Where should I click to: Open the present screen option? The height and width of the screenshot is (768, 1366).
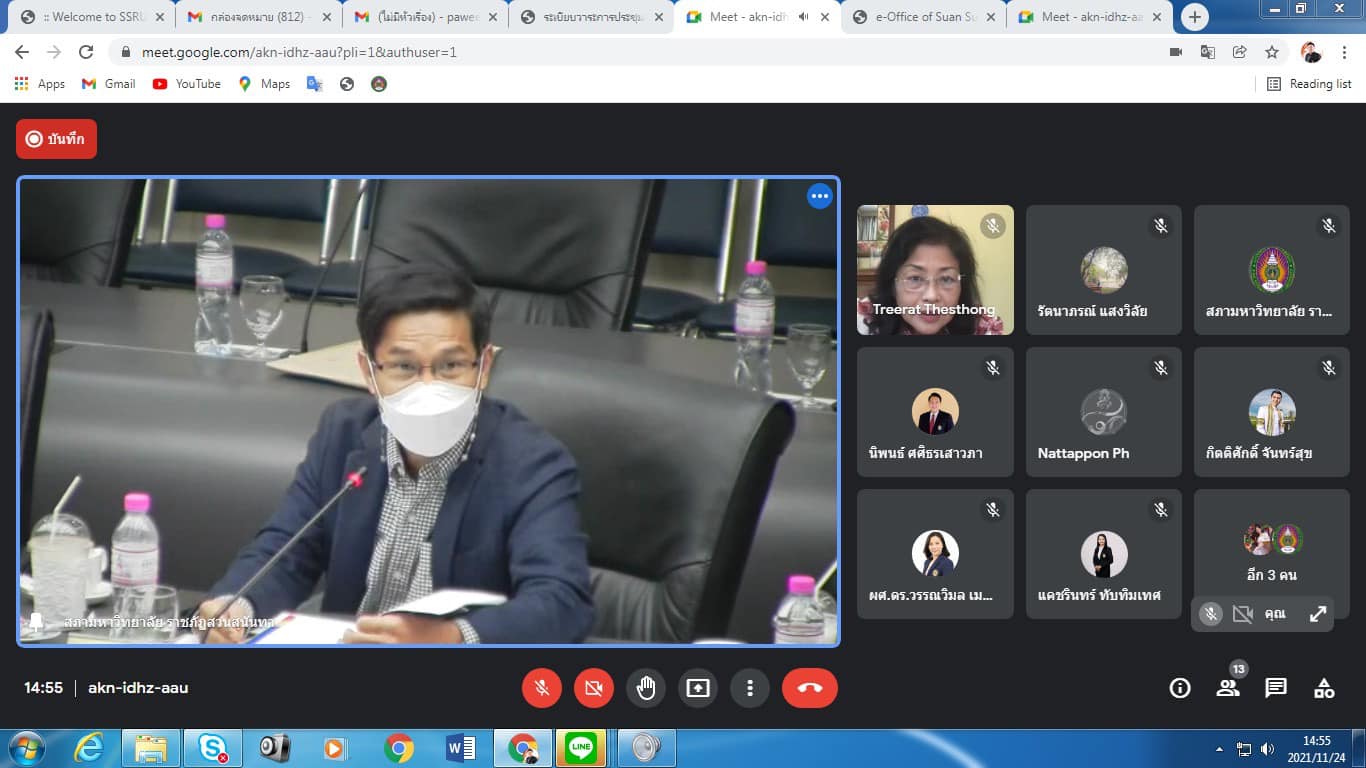[x=697, y=688]
